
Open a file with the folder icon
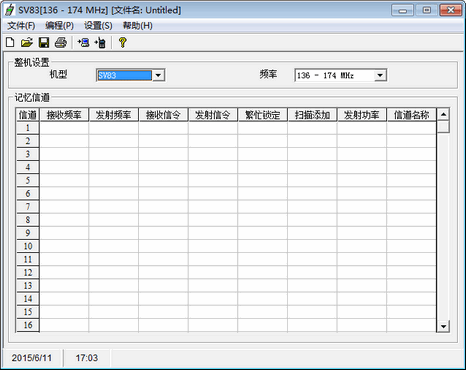point(27,42)
